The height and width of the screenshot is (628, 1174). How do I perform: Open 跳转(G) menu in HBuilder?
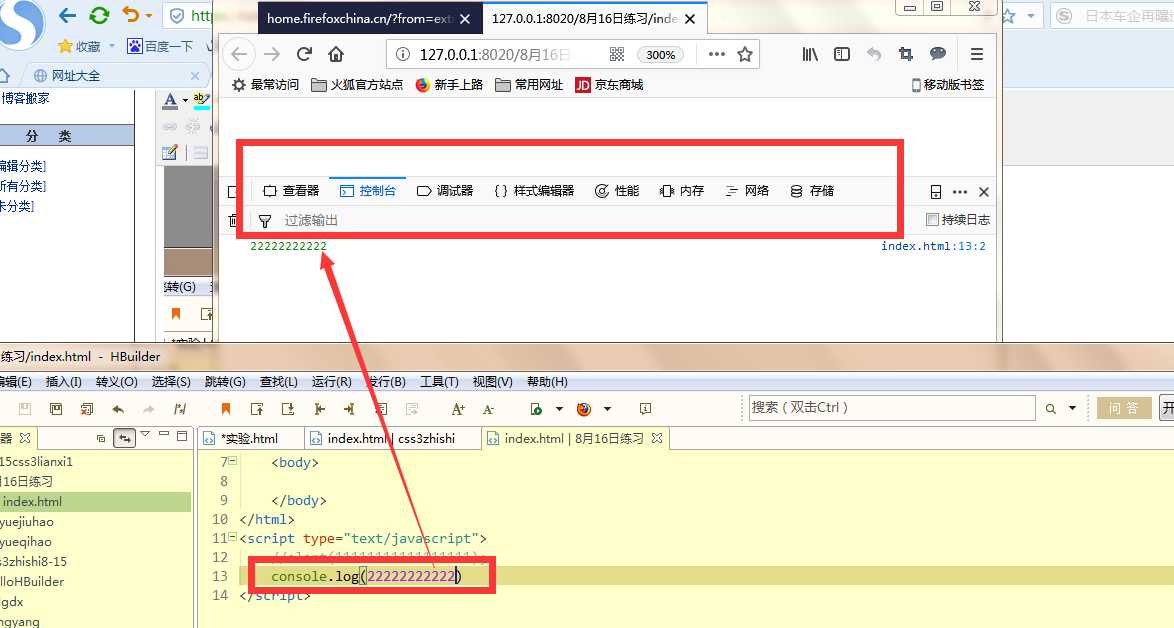(225, 382)
